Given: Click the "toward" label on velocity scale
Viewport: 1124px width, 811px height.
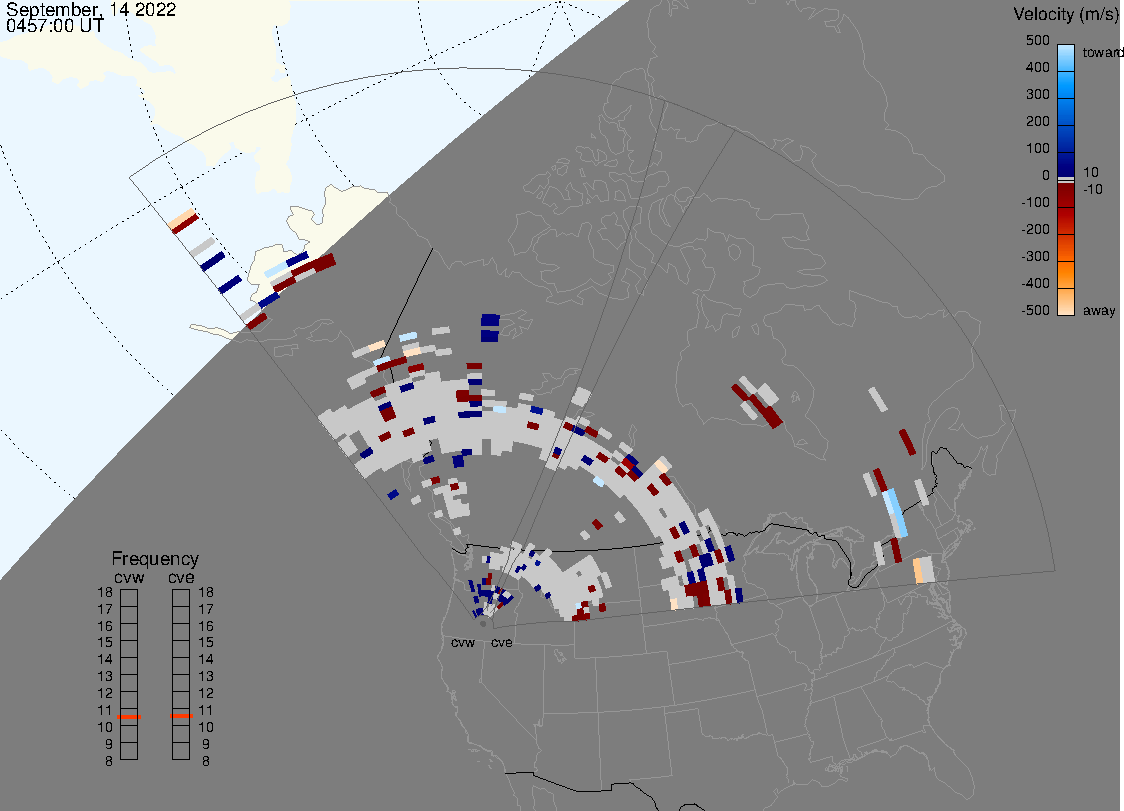Looking at the screenshot, I should tap(1102, 52).
